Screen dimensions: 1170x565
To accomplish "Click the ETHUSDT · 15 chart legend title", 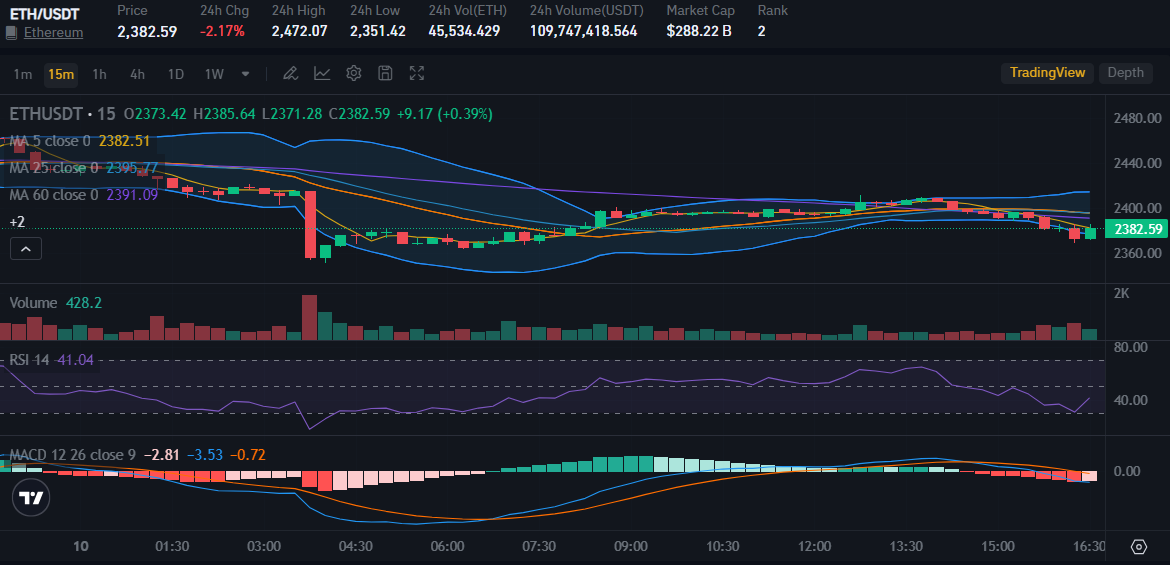I will click(x=62, y=114).
